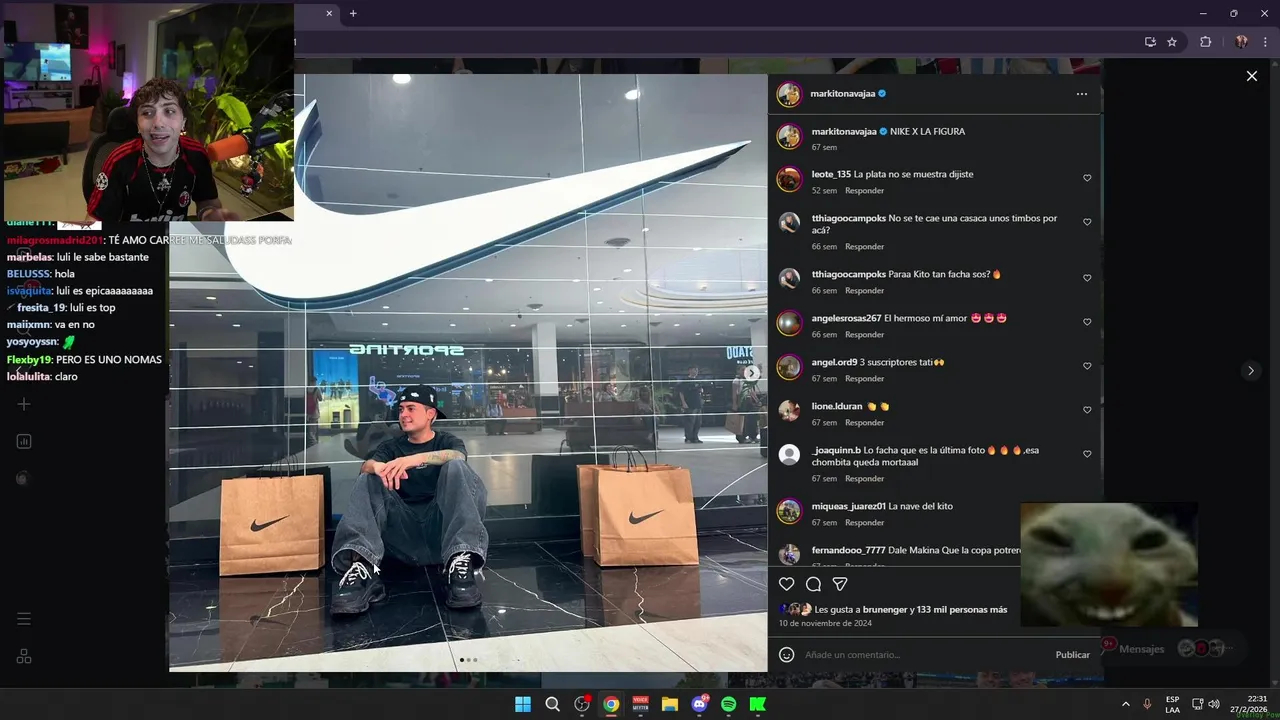Expand hidden system tray icons

coord(1125,704)
